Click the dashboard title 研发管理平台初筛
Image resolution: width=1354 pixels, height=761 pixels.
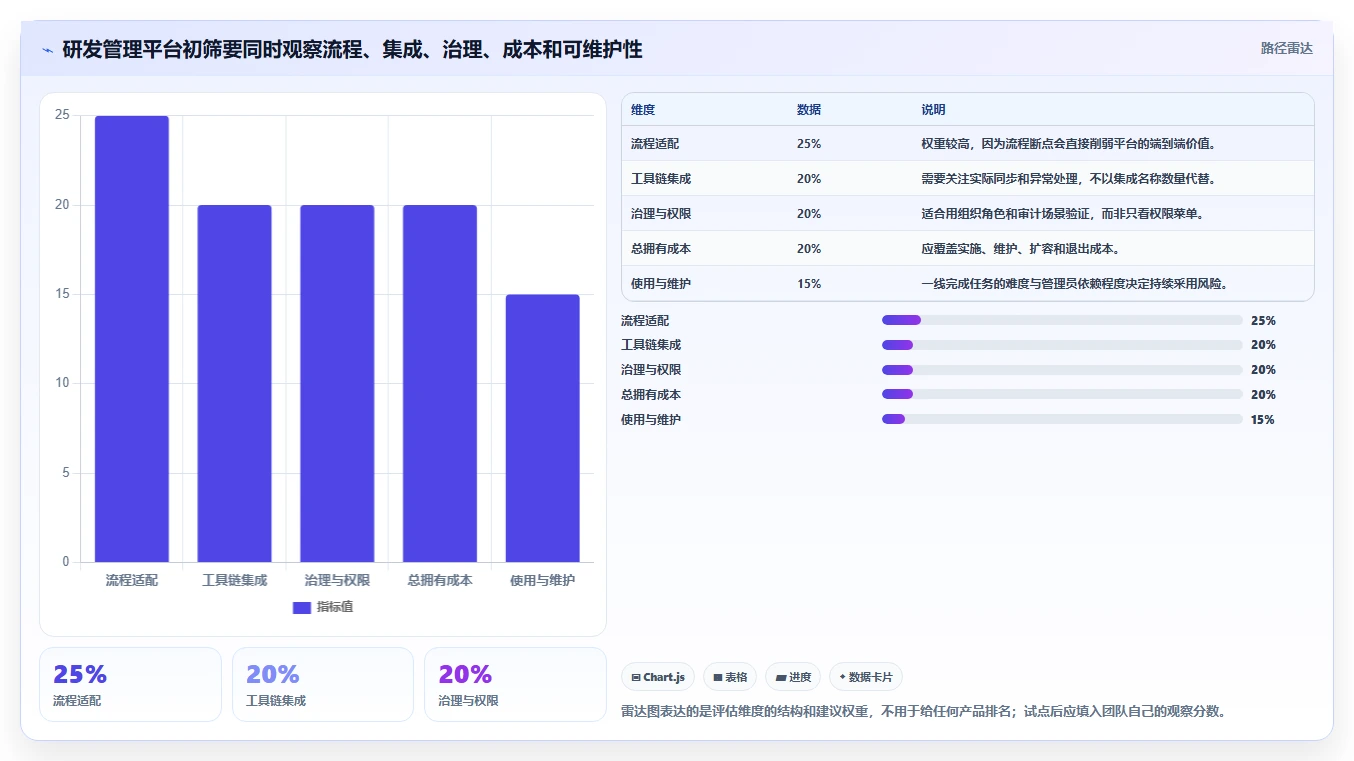352,49
